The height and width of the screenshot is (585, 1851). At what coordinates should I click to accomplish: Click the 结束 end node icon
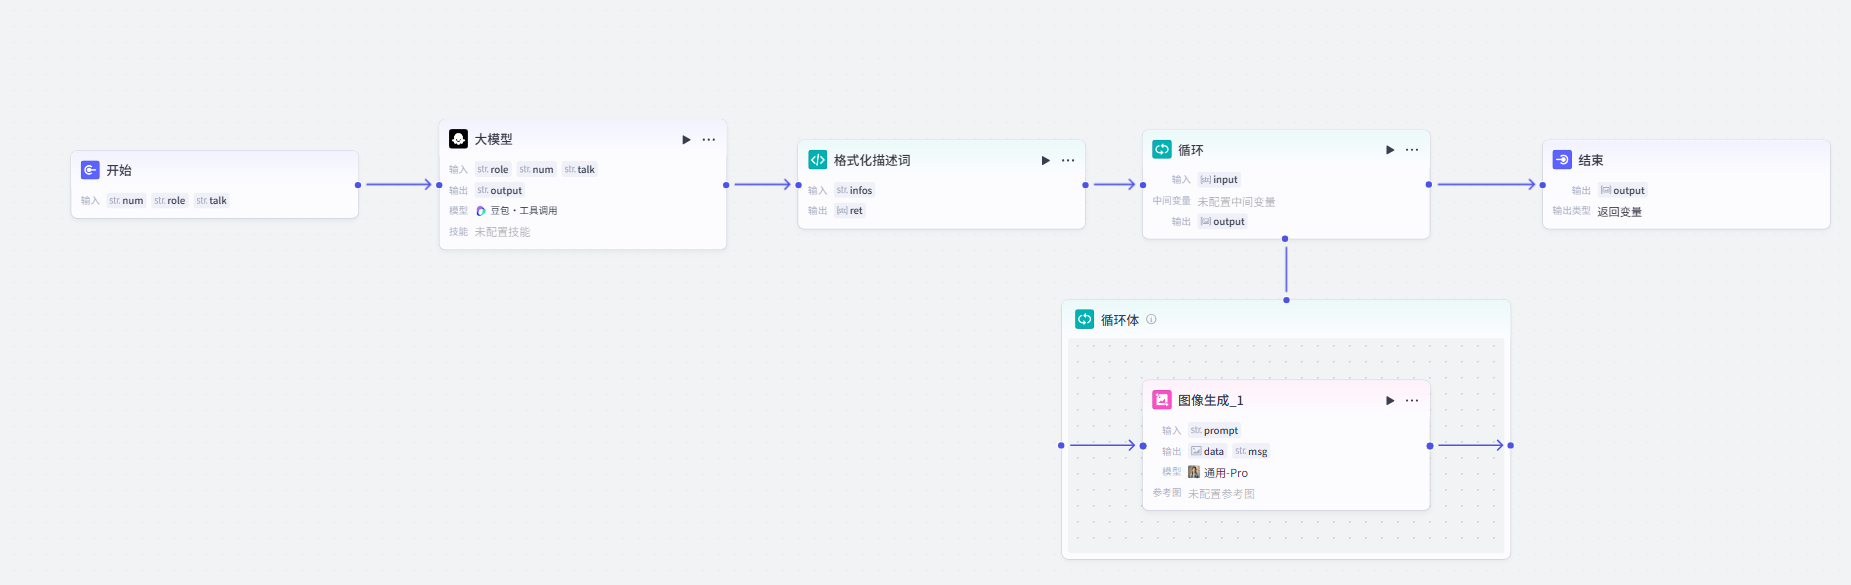pos(1562,160)
